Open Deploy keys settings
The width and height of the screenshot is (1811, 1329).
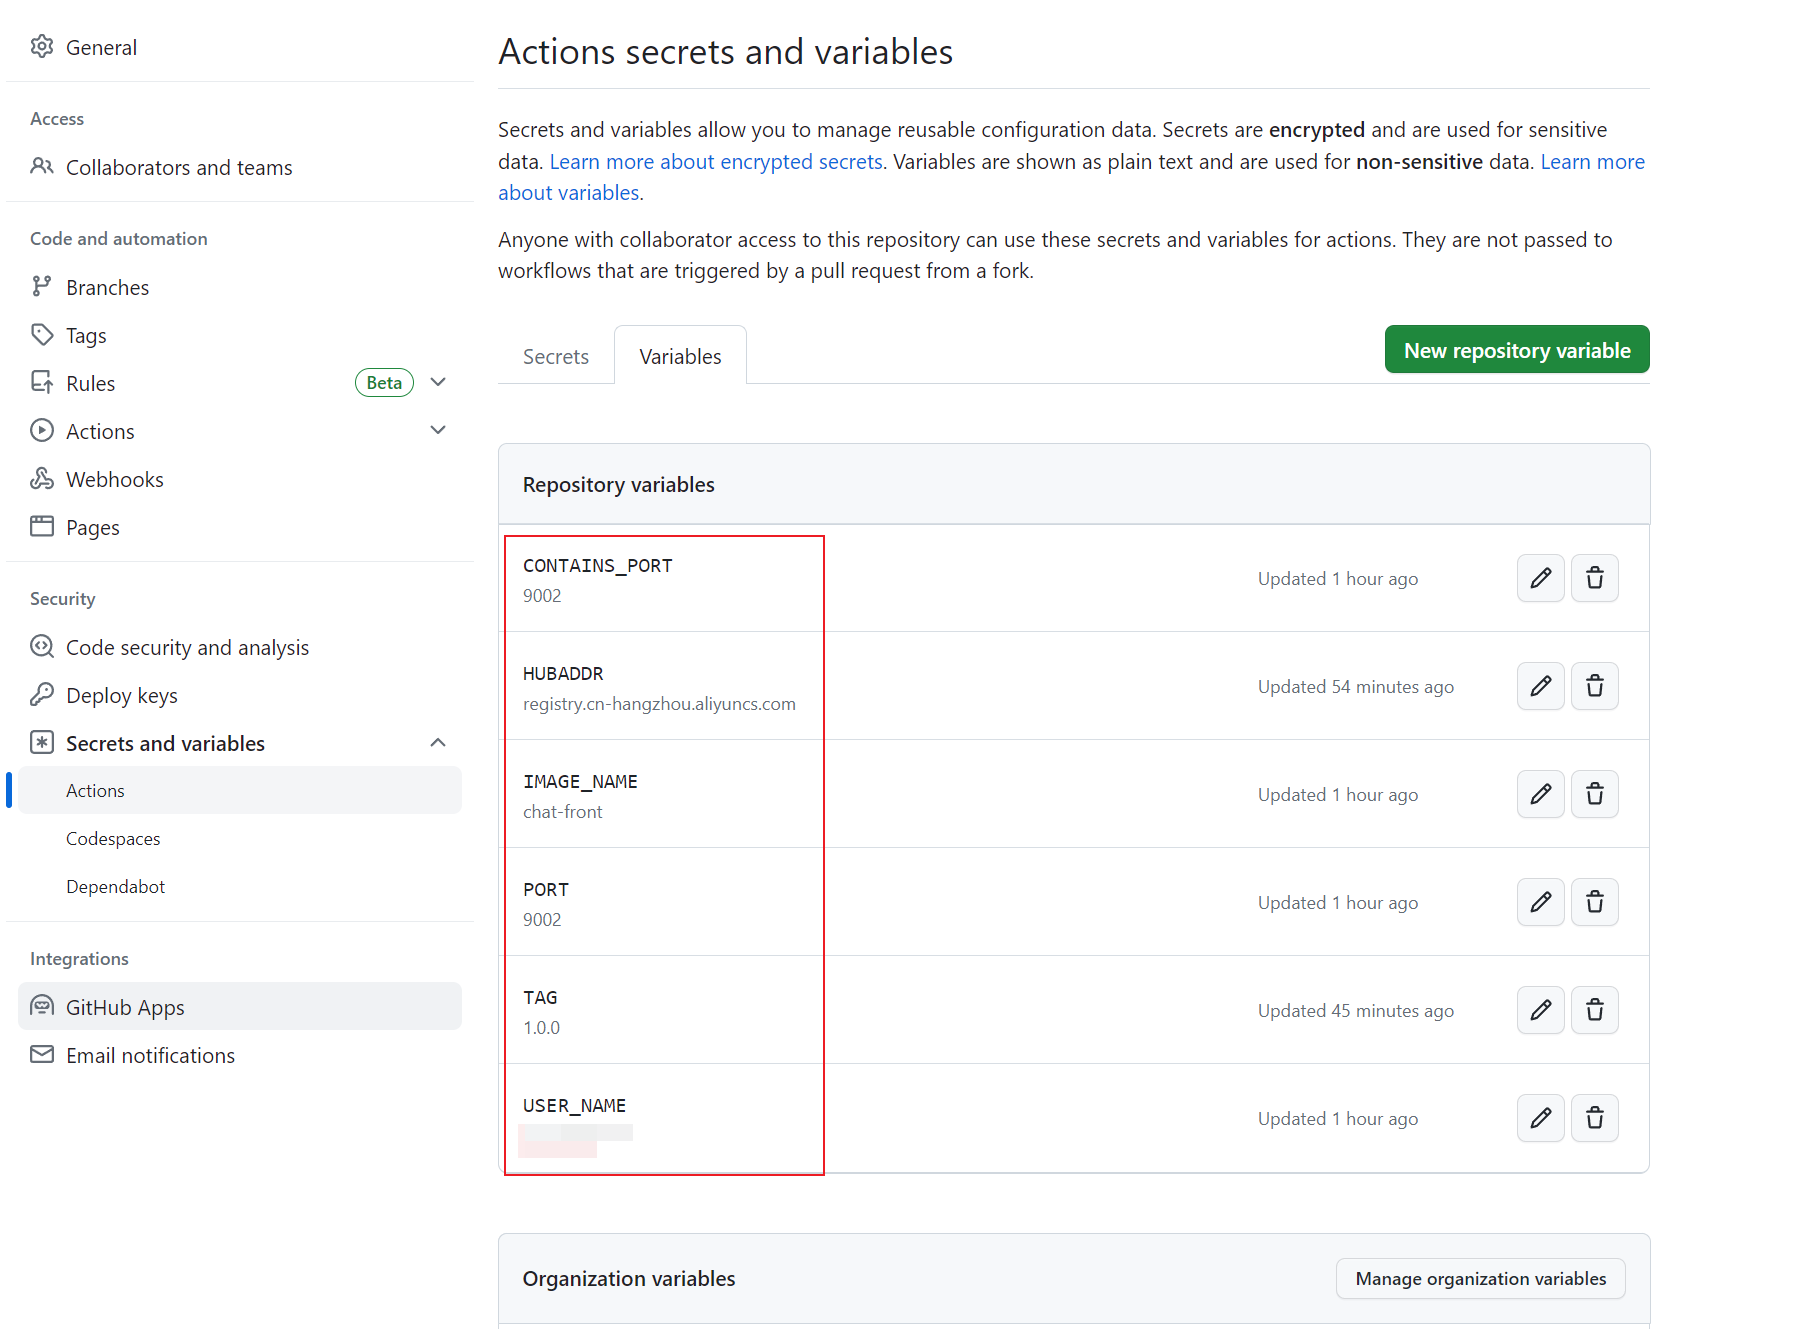(240, 695)
